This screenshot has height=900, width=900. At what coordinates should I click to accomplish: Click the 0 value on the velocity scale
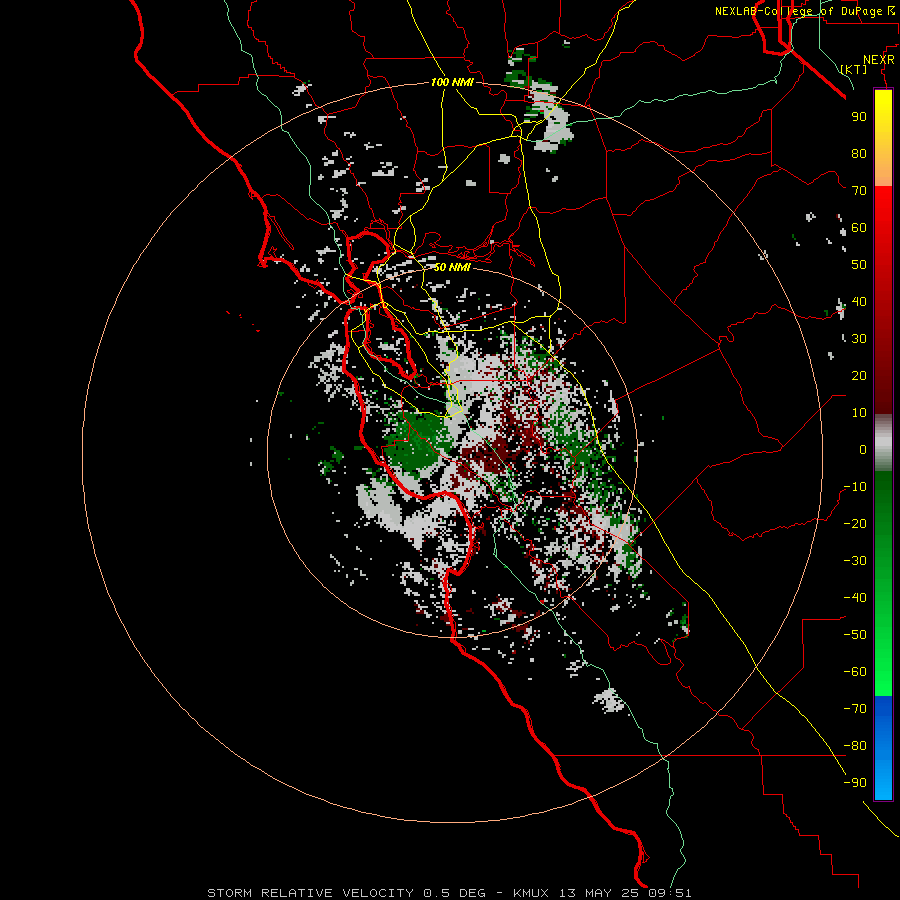click(x=863, y=449)
